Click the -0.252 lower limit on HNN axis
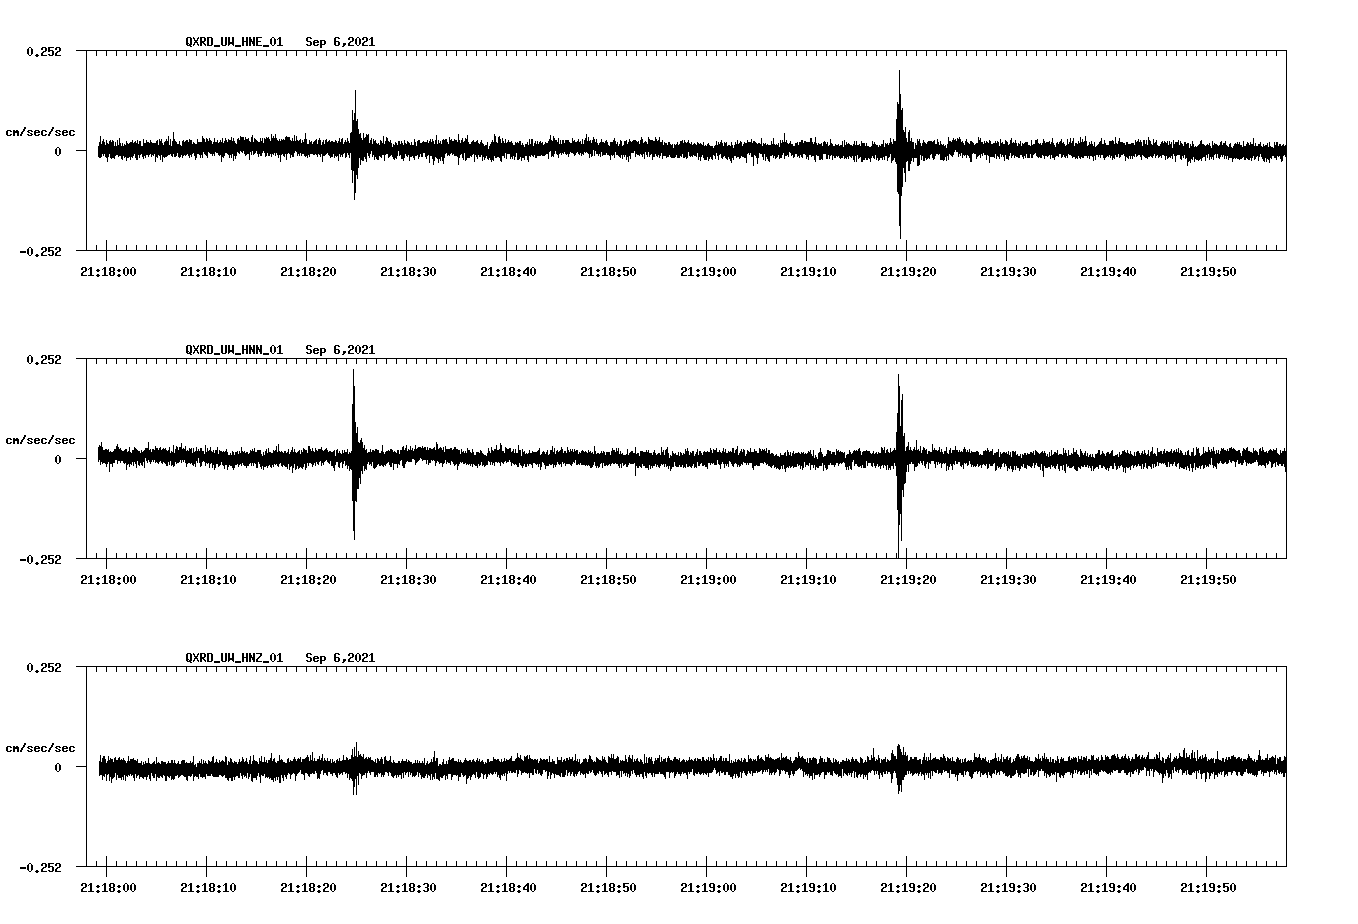Viewport: 1358px width, 924px height. point(40,559)
